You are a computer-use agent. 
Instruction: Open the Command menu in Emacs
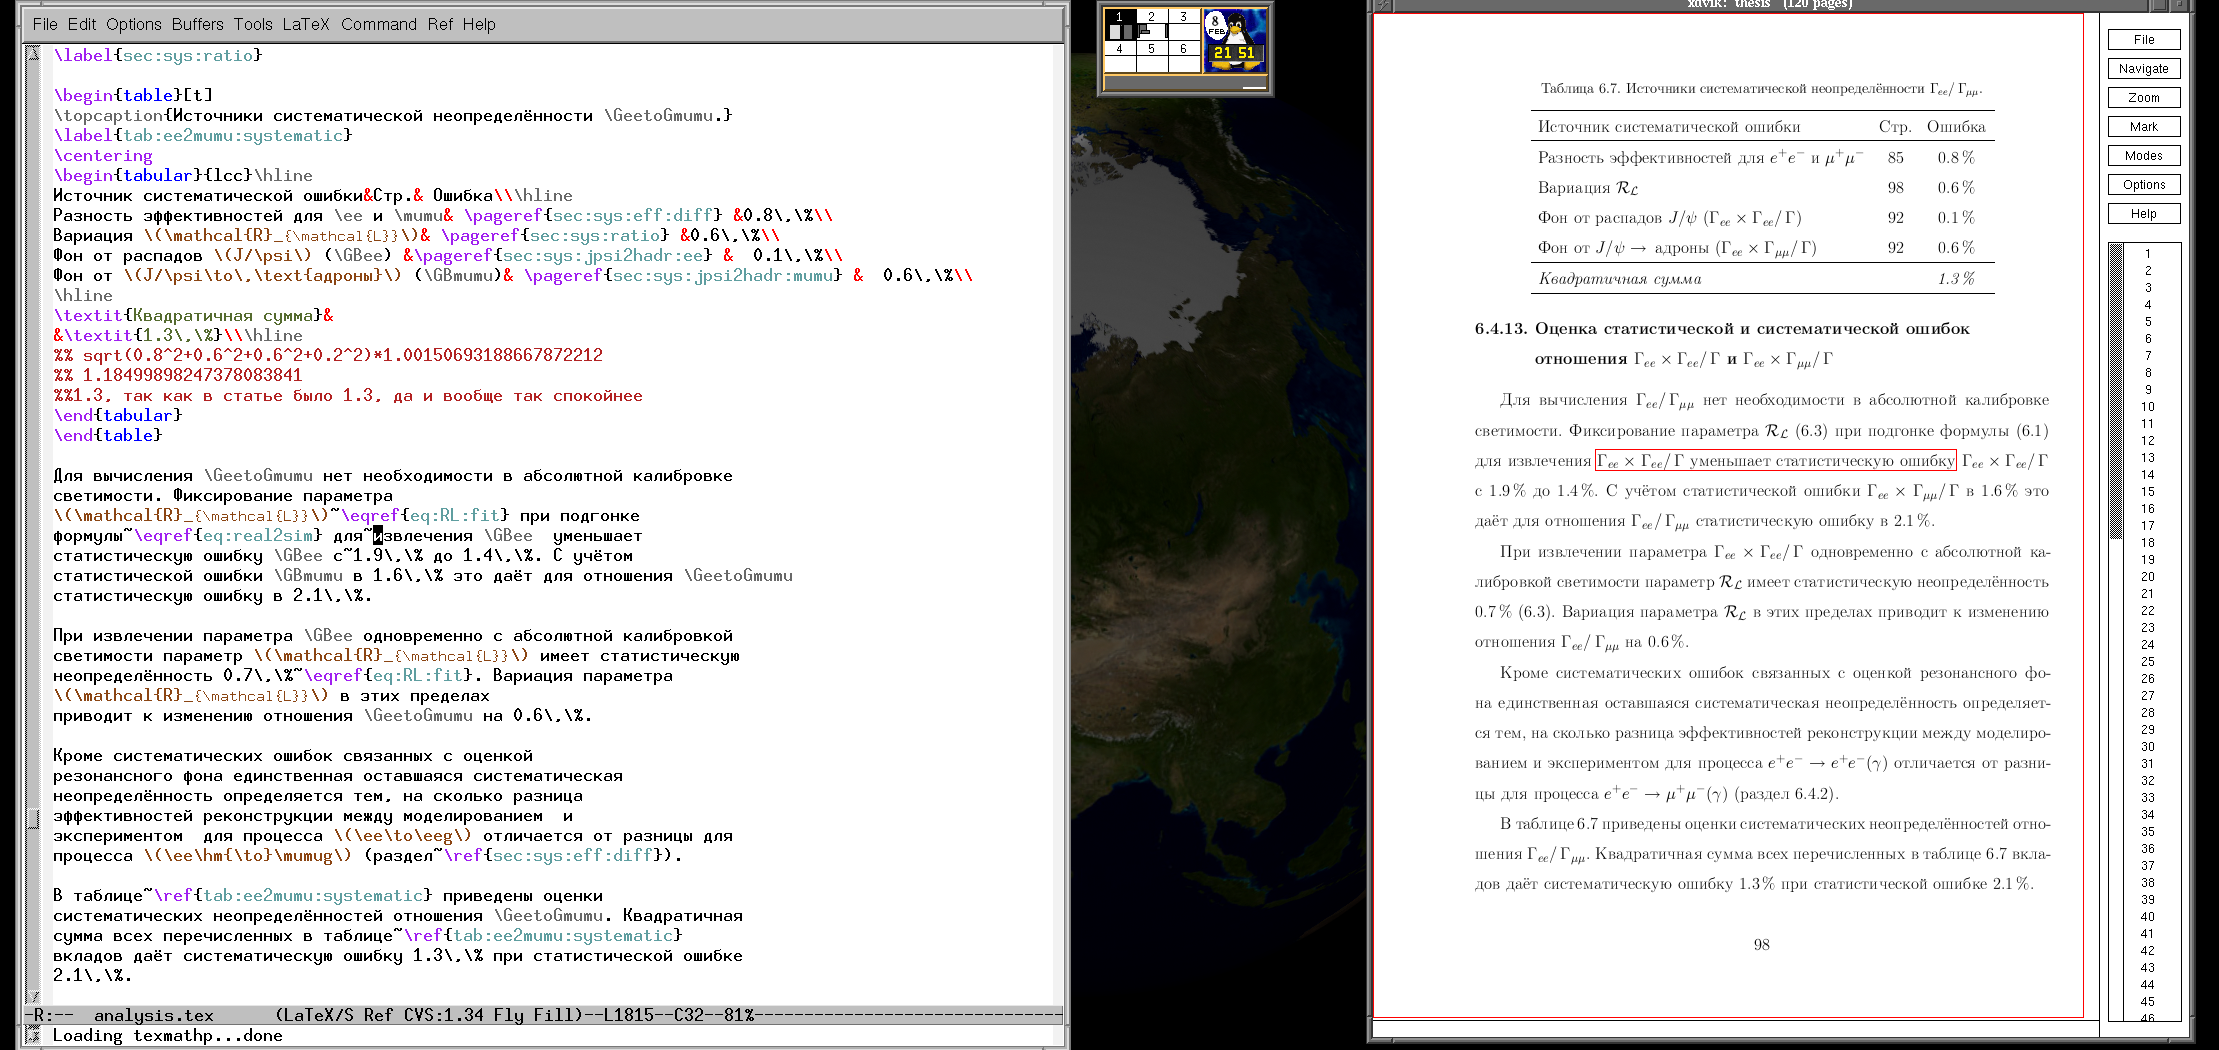[379, 24]
